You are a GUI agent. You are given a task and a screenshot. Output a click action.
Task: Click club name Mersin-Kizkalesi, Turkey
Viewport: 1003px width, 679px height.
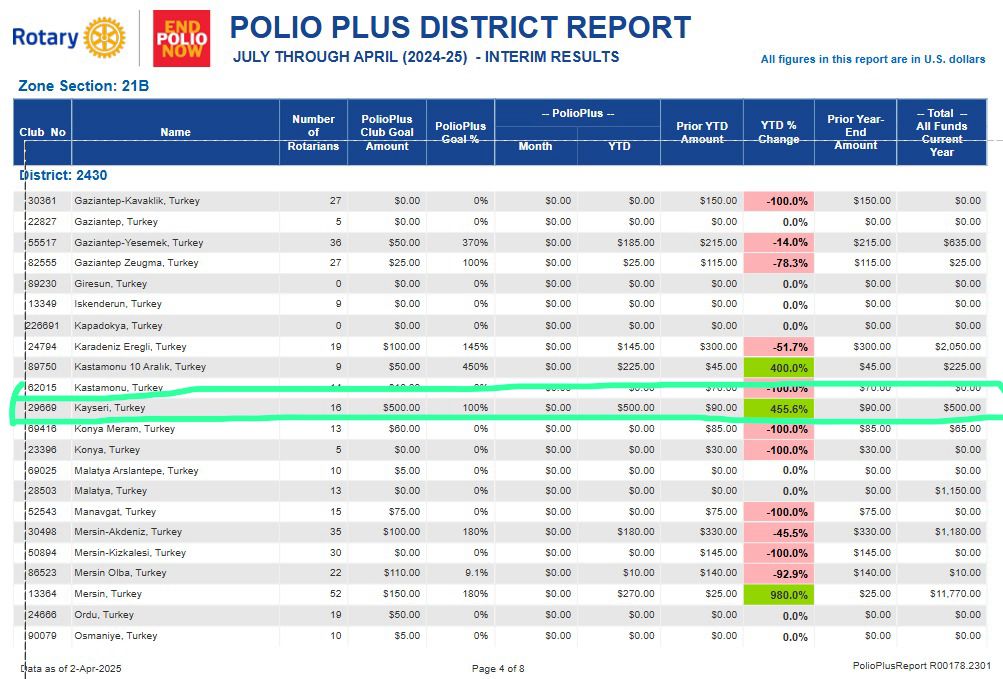coord(130,553)
